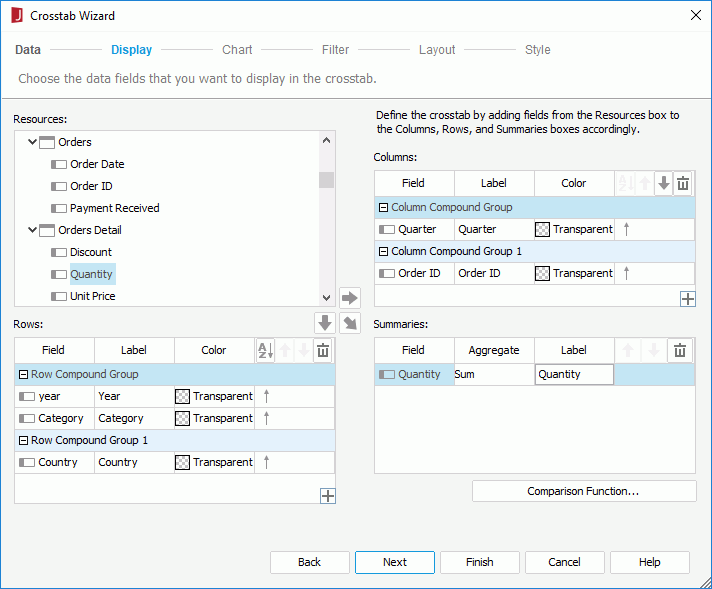
Task: Click Transparent color swatch for Order ID column
Action: [x=542, y=273]
